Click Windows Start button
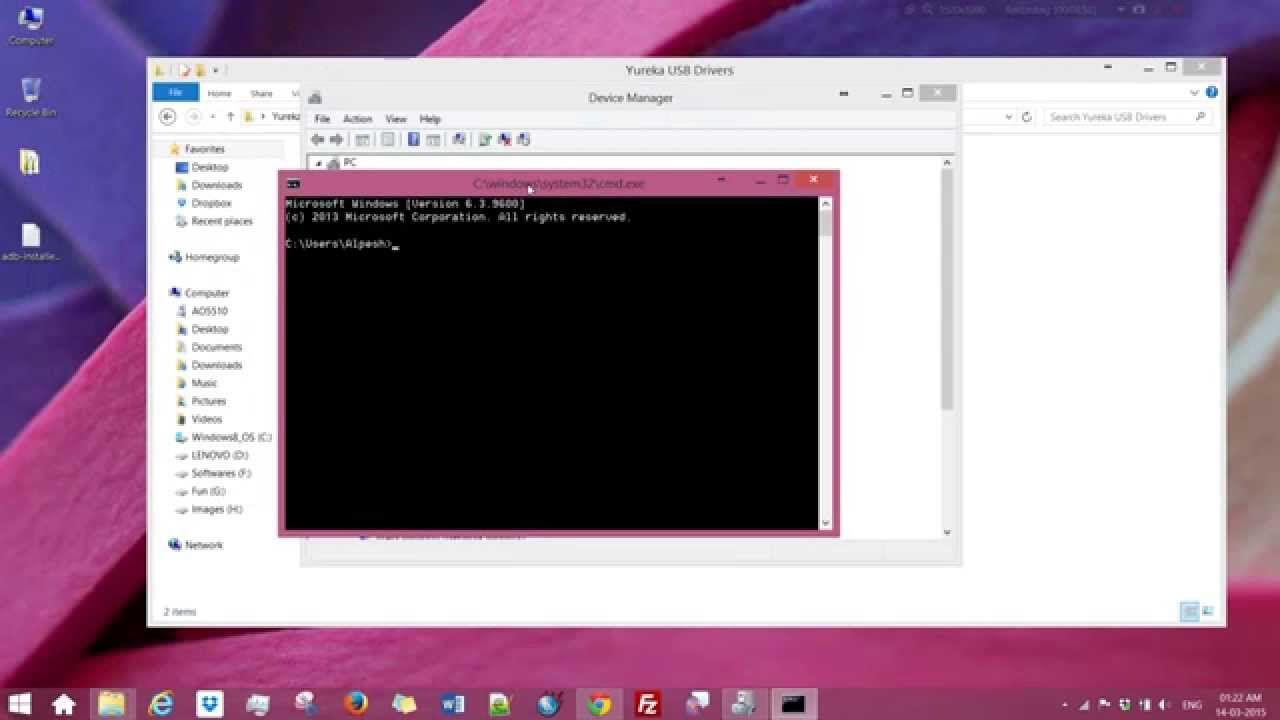 (x=18, y=704)
